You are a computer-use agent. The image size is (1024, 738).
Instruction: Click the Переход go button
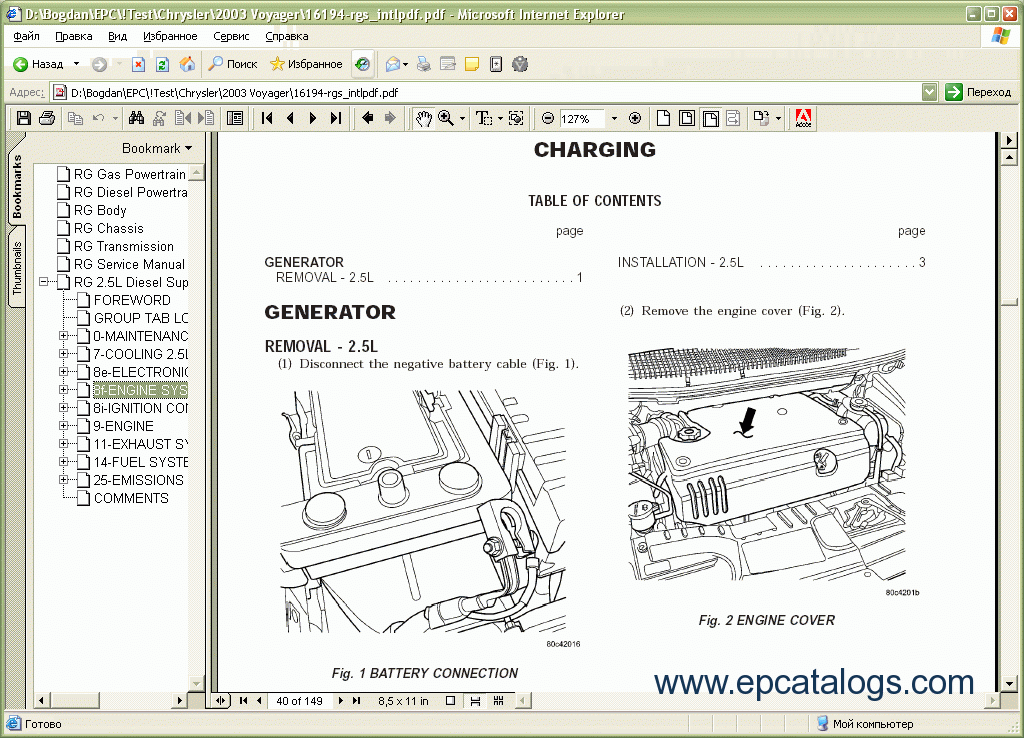[x=978, y=92]
